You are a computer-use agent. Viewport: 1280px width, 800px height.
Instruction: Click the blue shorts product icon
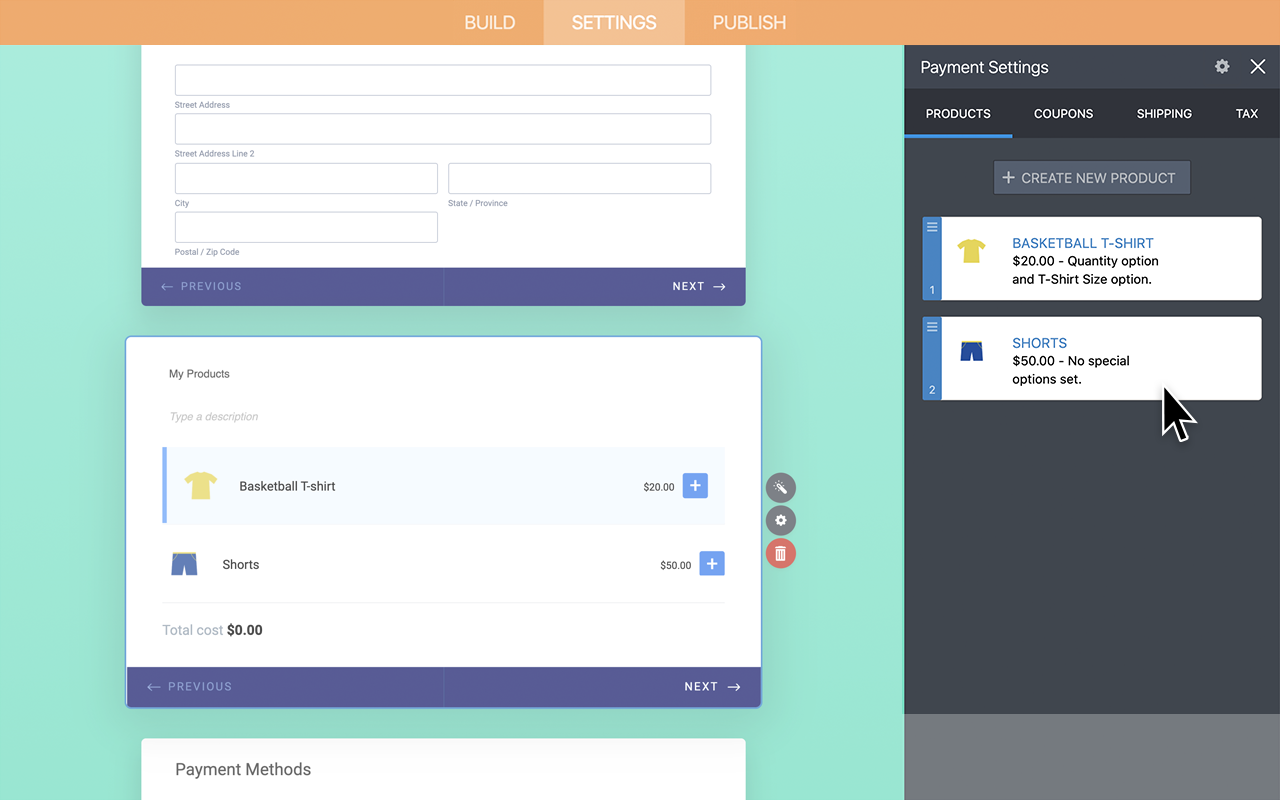point(970,351)
